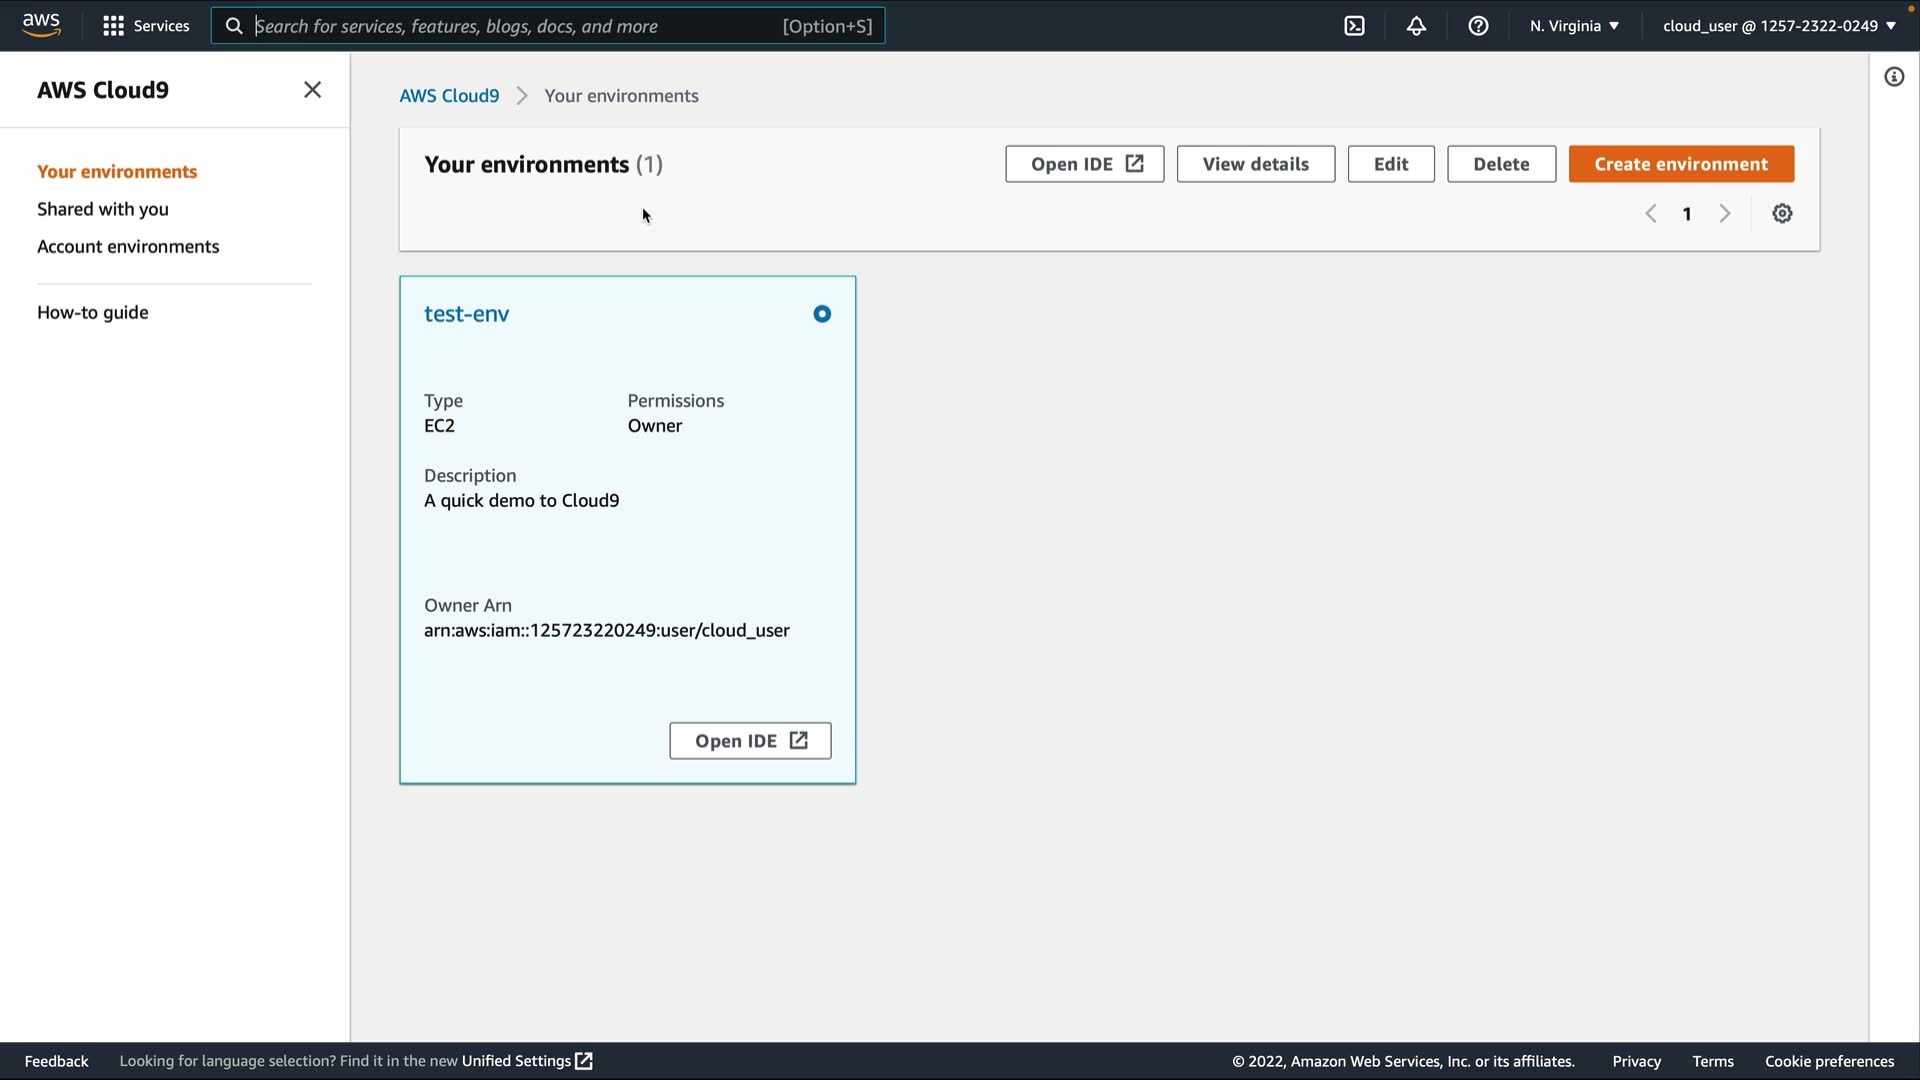Click the test-env environment name link
This screenshot has height=1080, width=1920.
pos(466,314)
